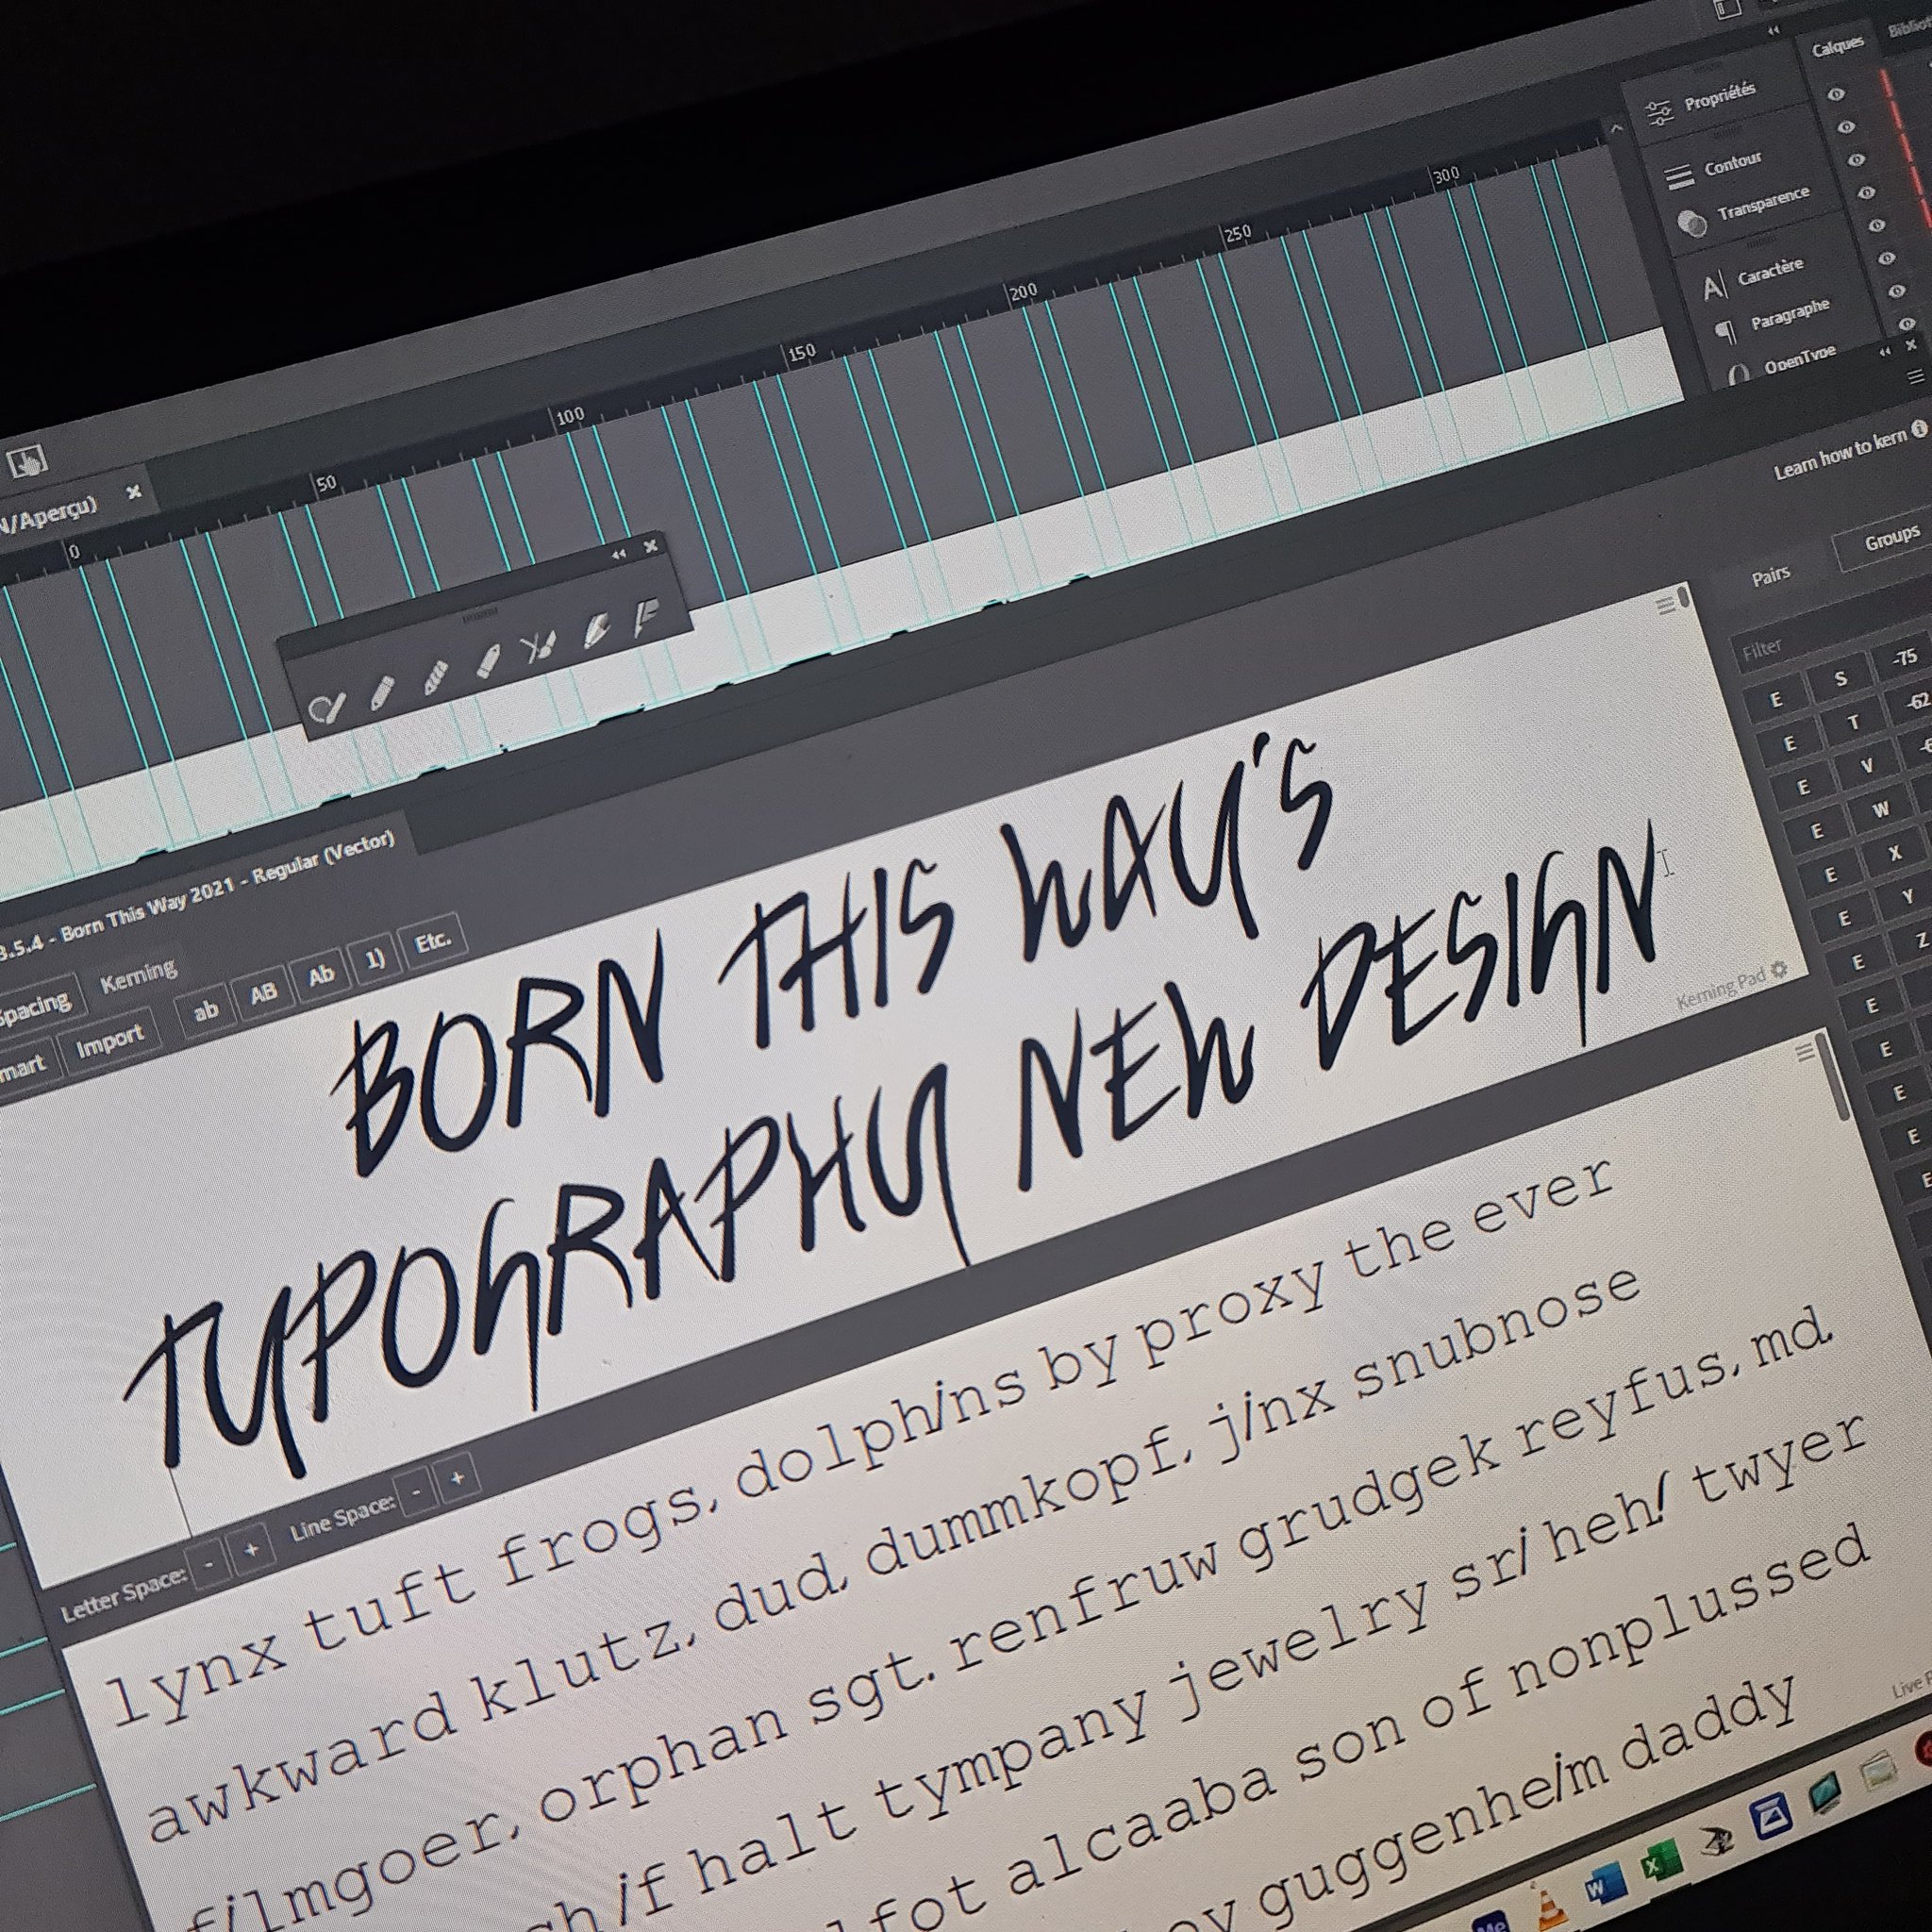Select the flag-shaped tool in floating toolbar
Viewport: 1932px width, 1932px height.
(646, 619)
